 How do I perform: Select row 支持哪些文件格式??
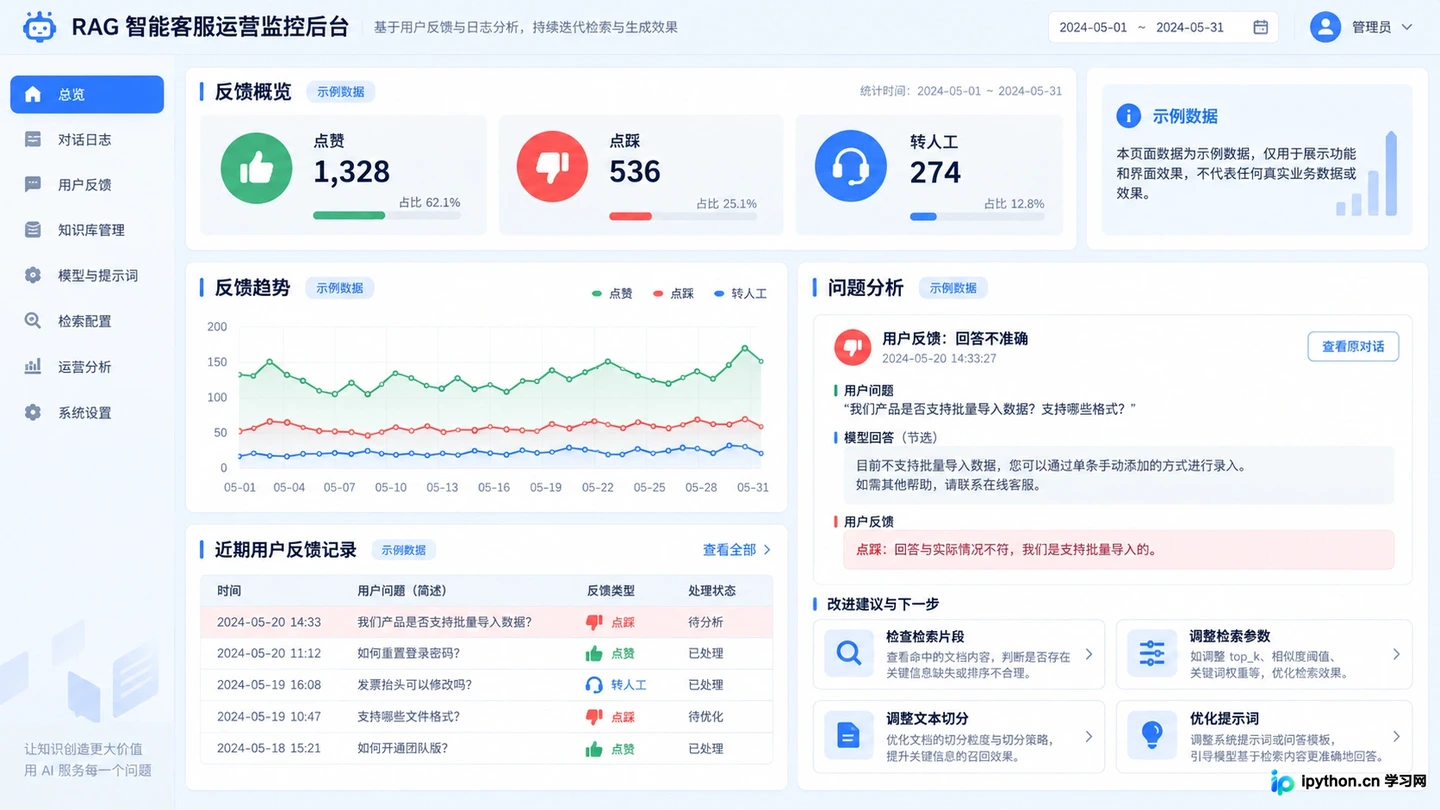(x=487, y=717)
